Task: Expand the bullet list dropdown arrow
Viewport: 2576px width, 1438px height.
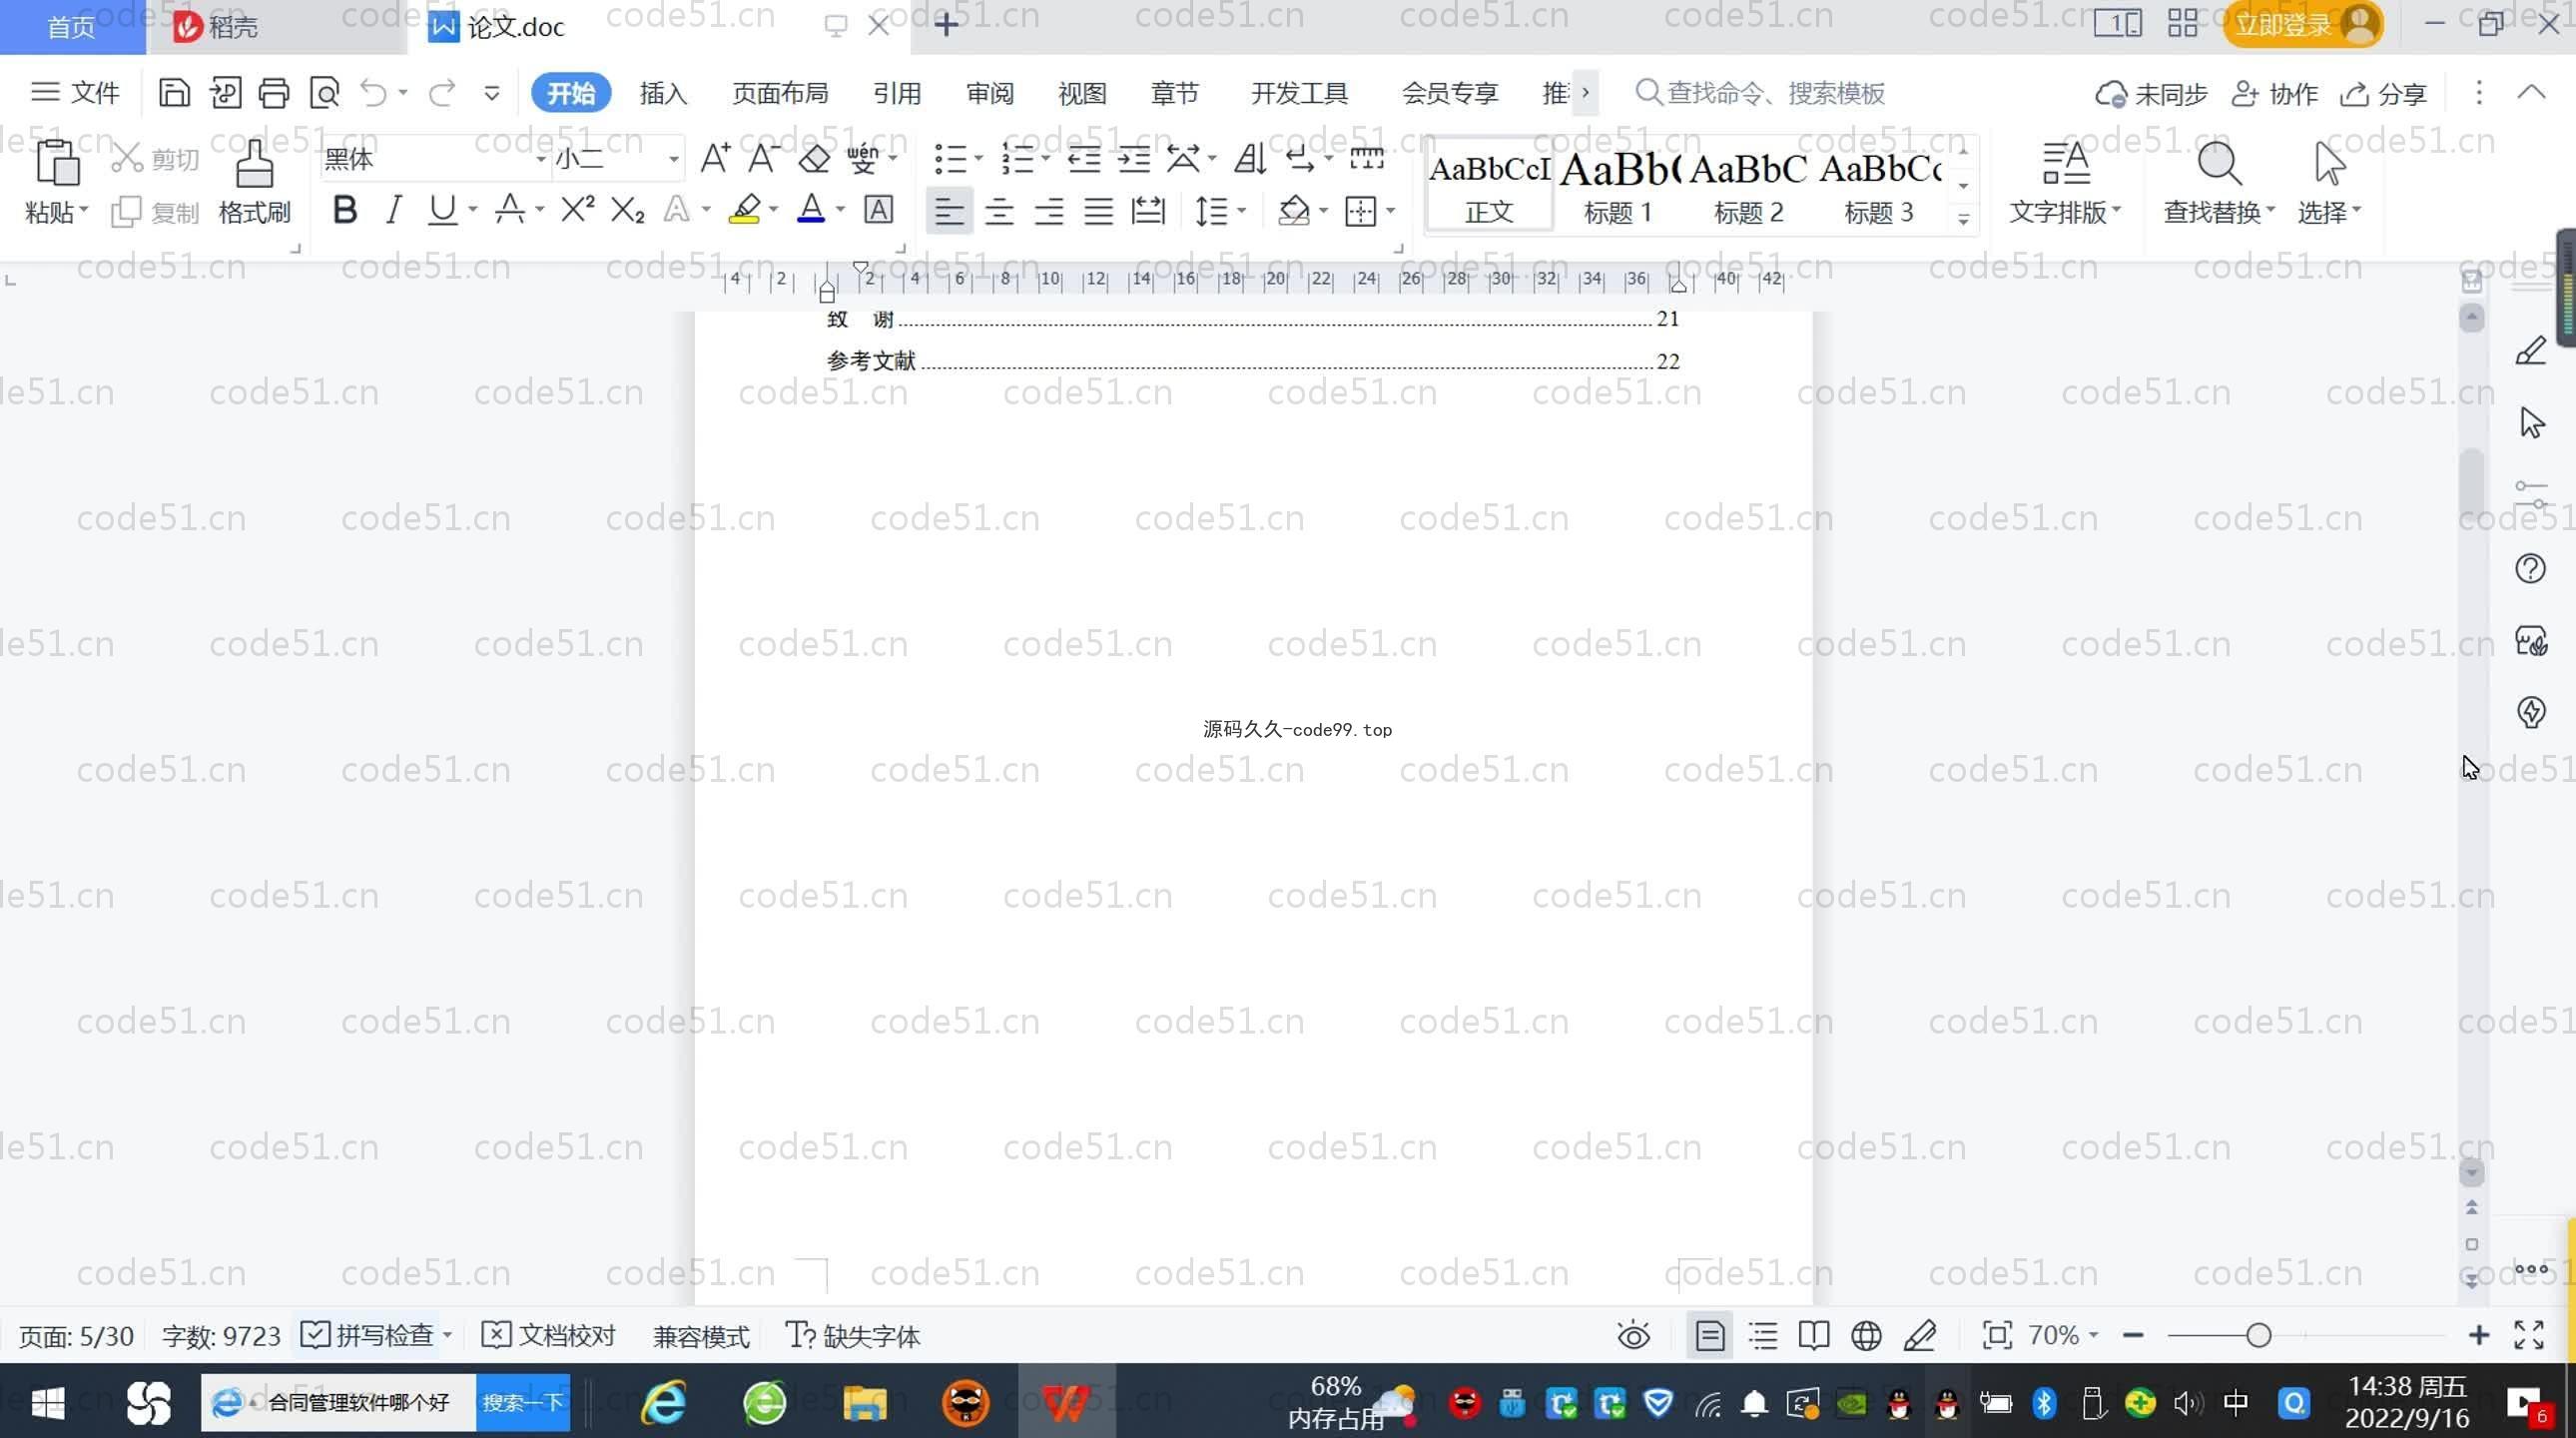Action: 978,159
